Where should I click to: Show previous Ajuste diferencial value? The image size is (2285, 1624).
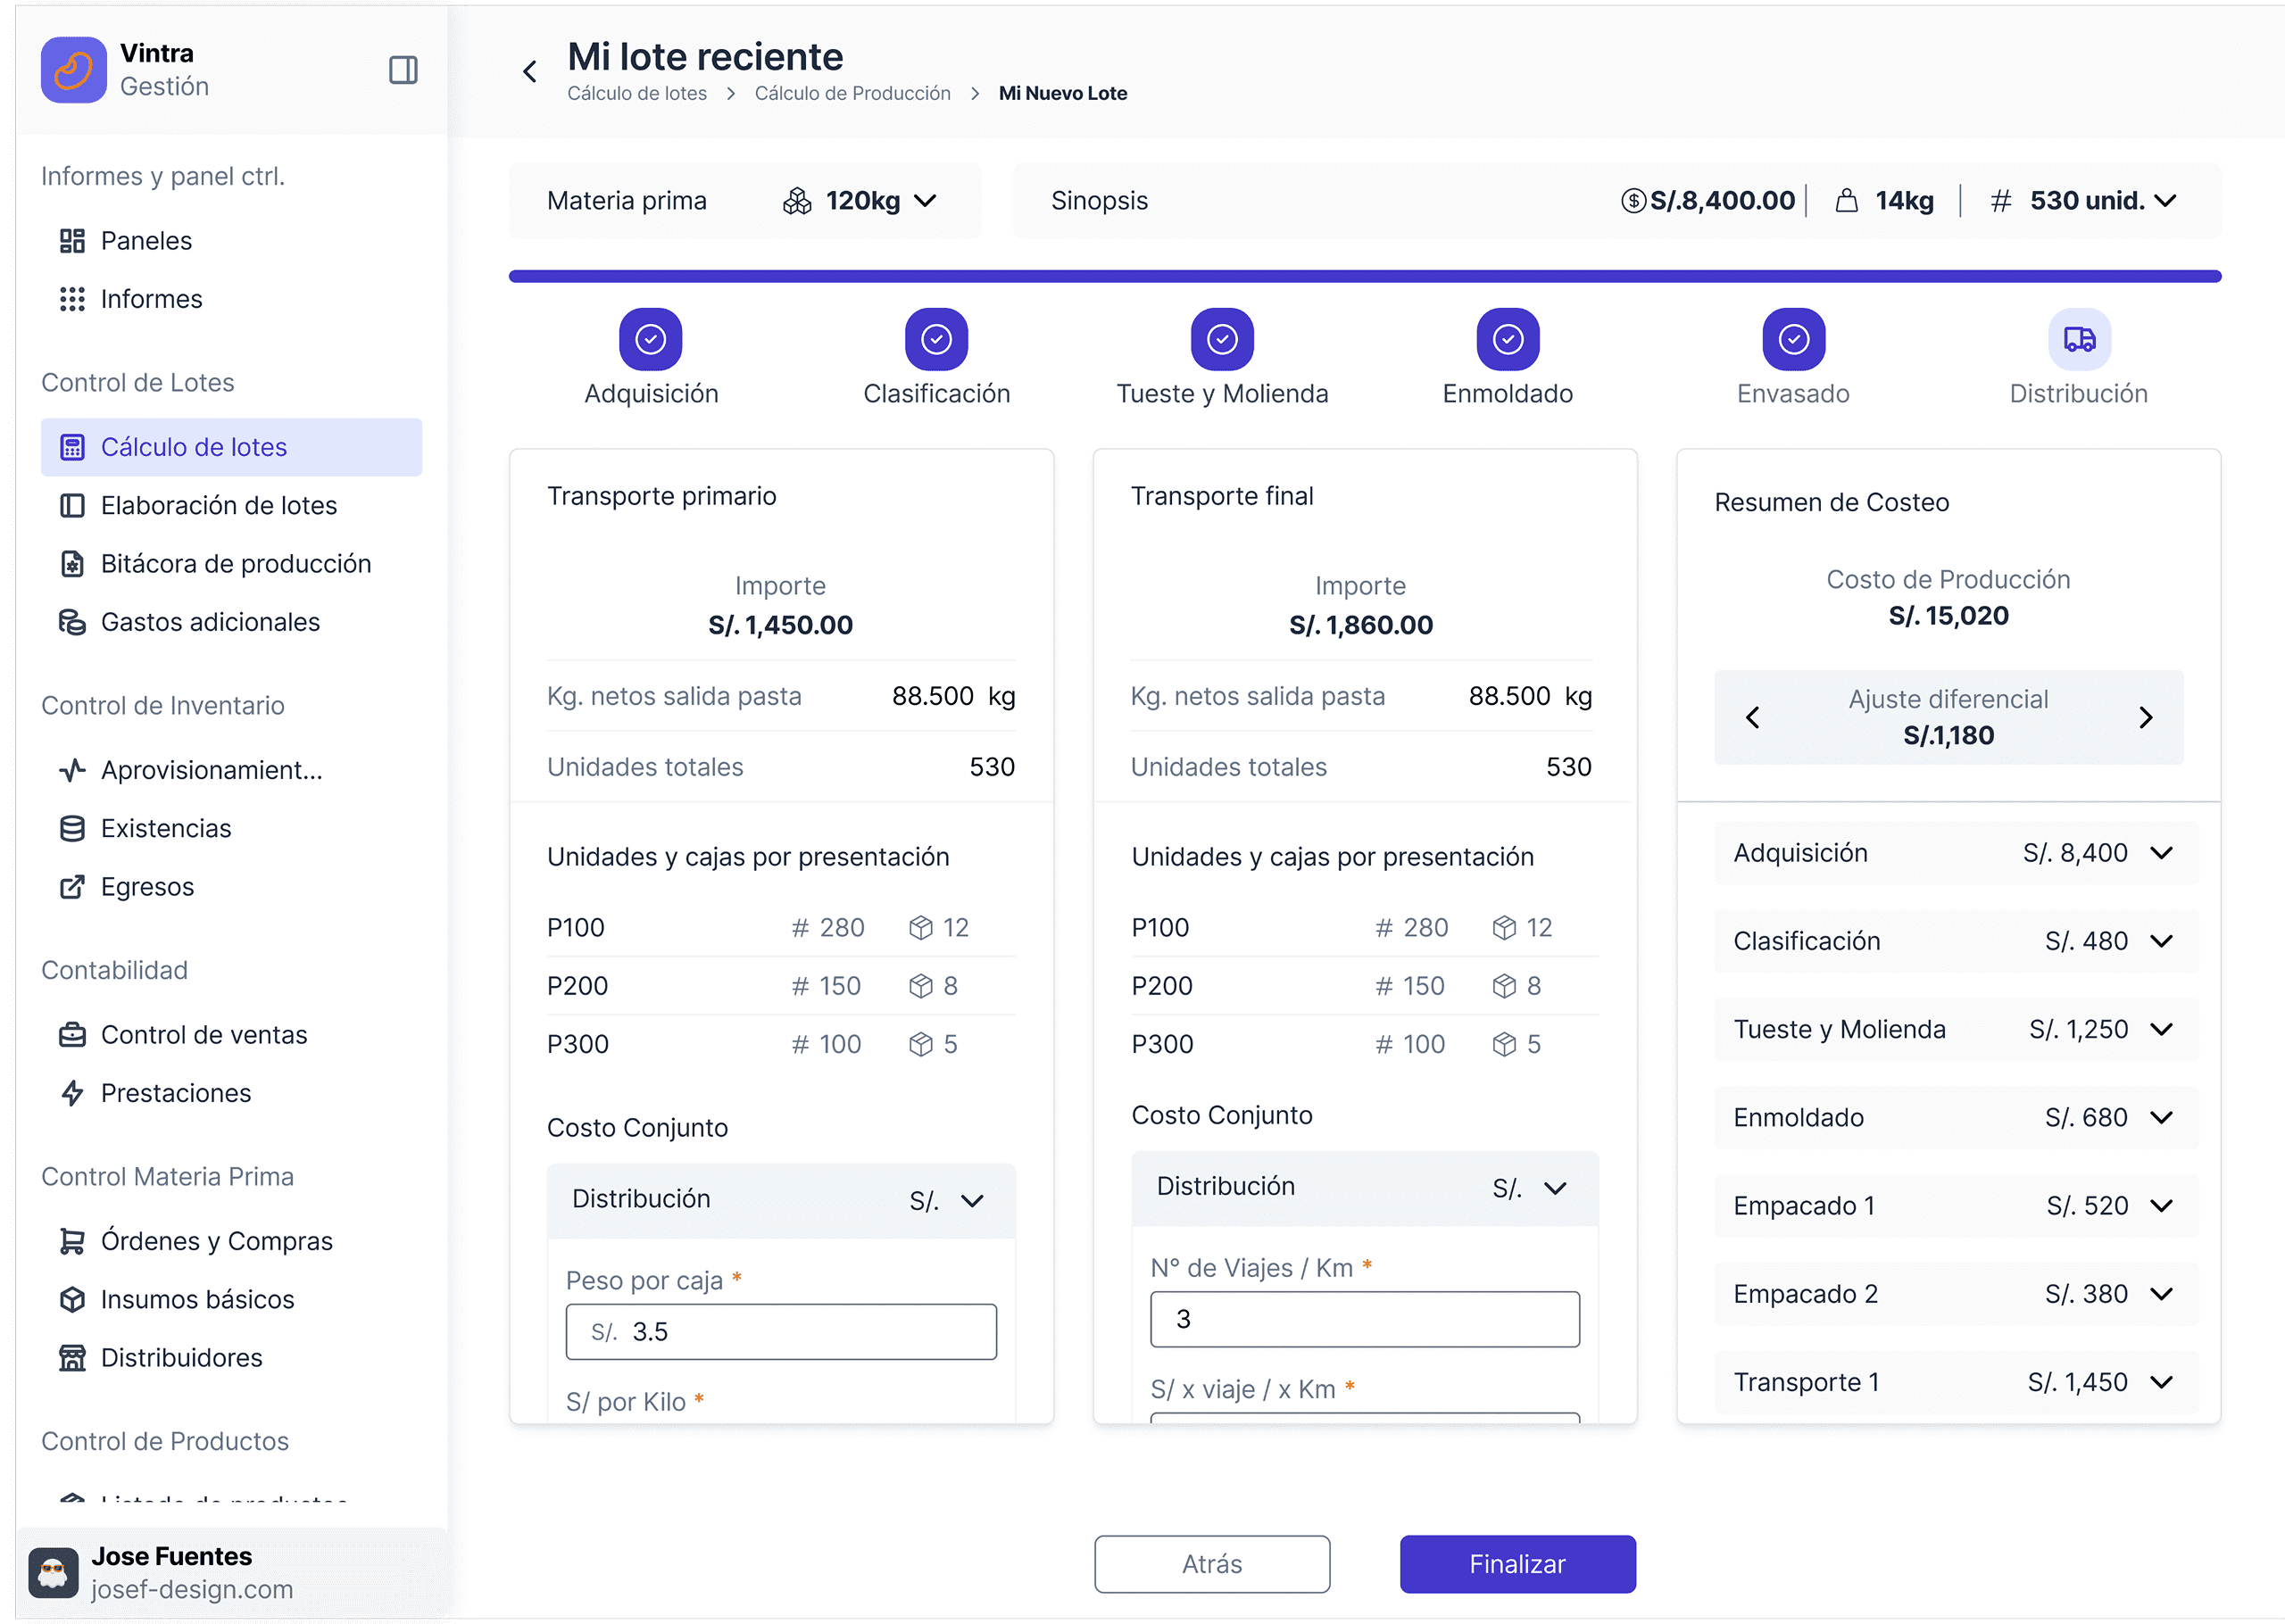point(1752,717)
